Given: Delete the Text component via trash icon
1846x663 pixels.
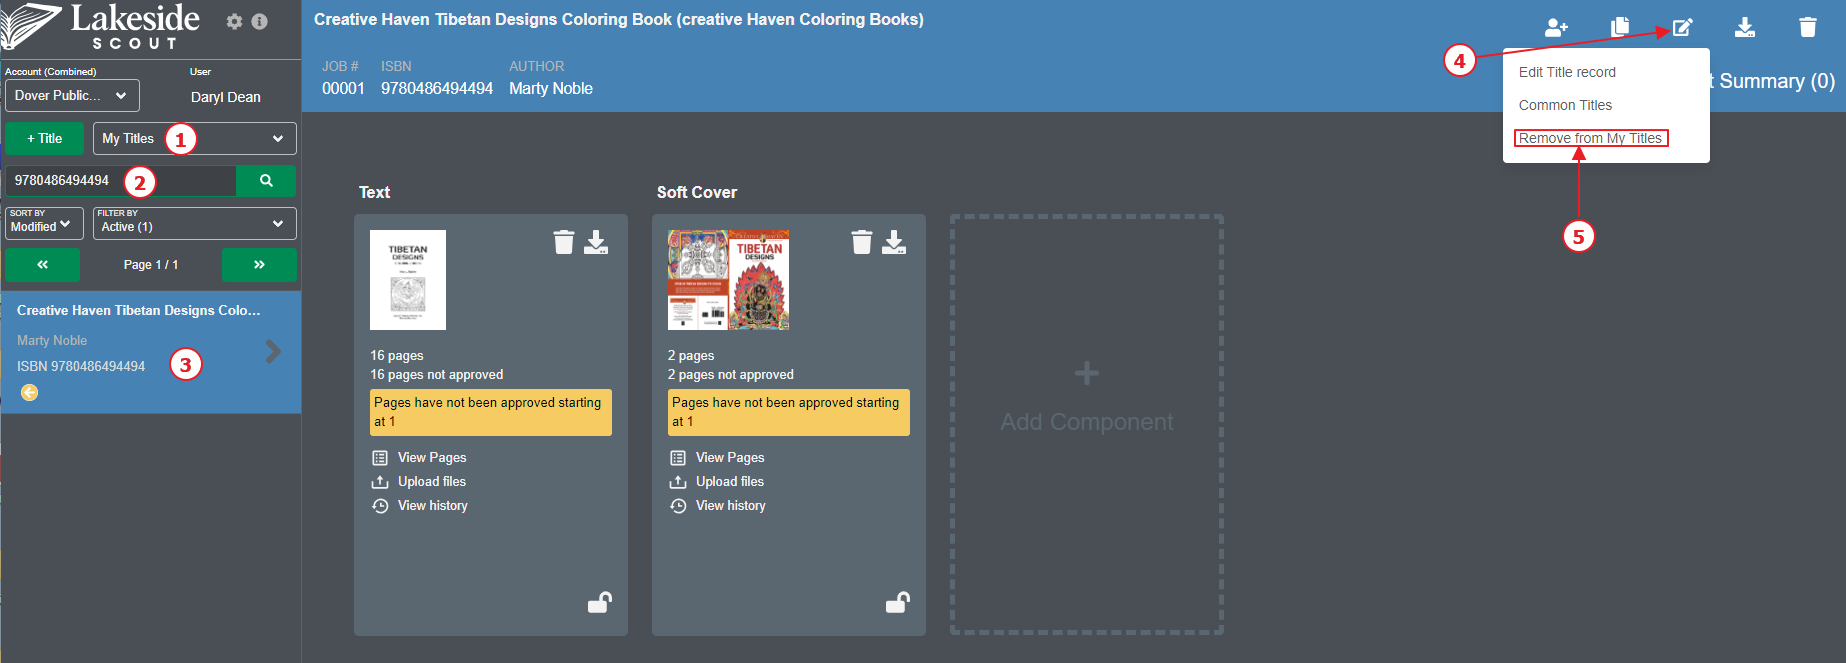Looking at the screenshot, I should tap(564, 242).
